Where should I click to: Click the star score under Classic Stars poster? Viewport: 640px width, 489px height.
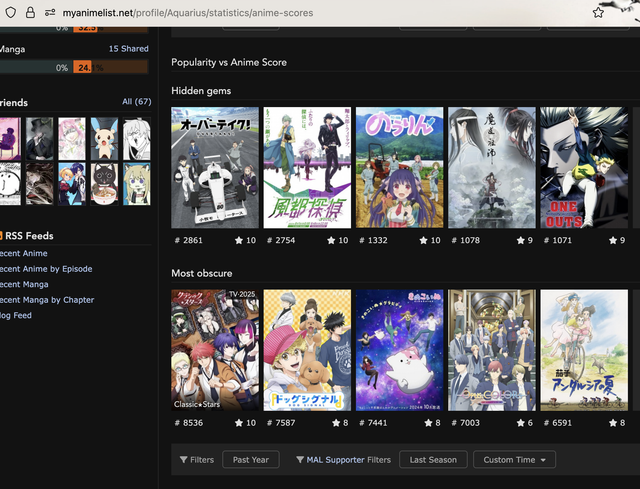tap(245, 422)
